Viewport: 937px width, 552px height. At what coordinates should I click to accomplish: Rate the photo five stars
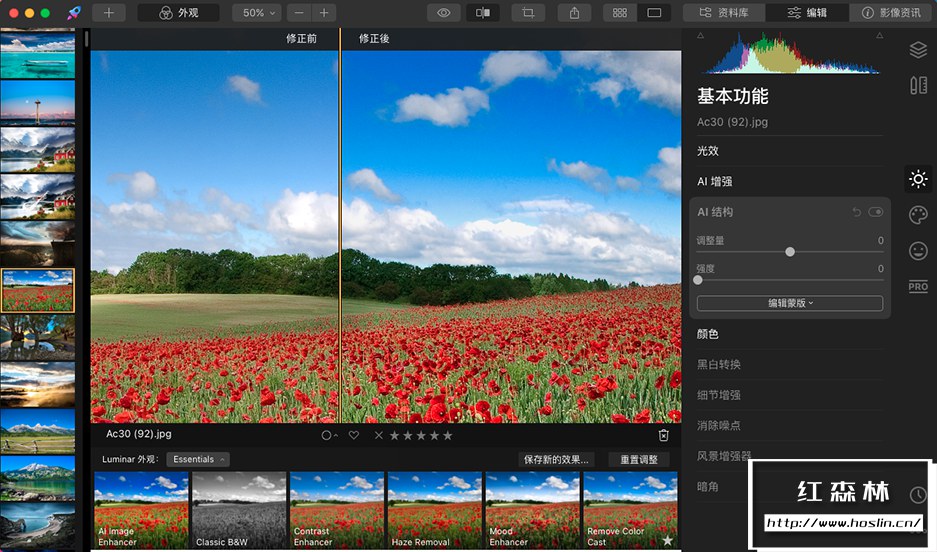point(448,436)
